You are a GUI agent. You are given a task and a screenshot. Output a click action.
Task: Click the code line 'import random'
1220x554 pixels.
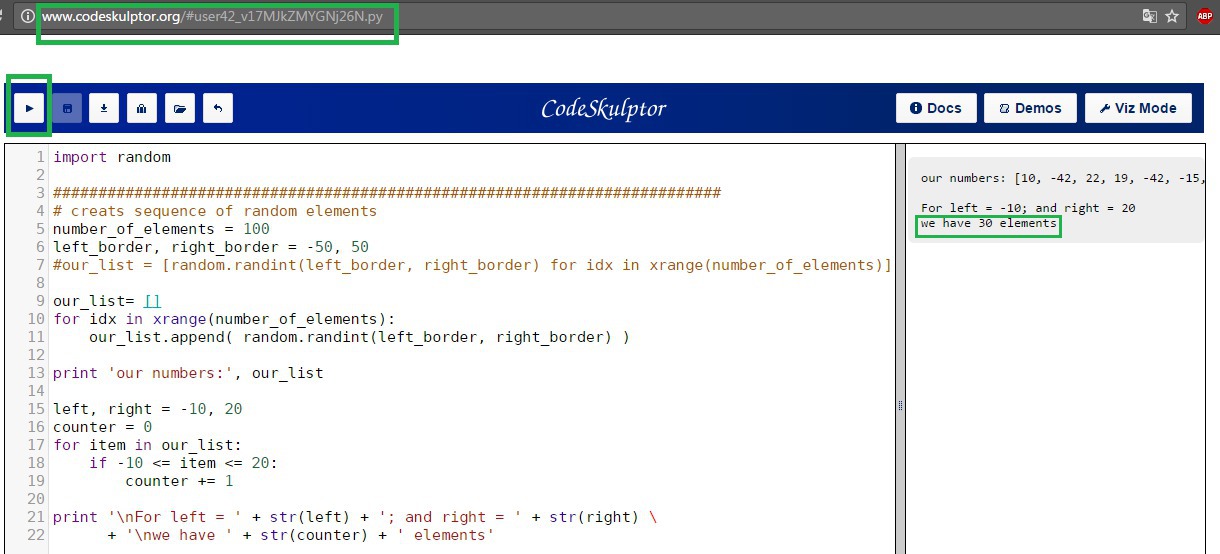pyautogui.click(x=112, y=157)
